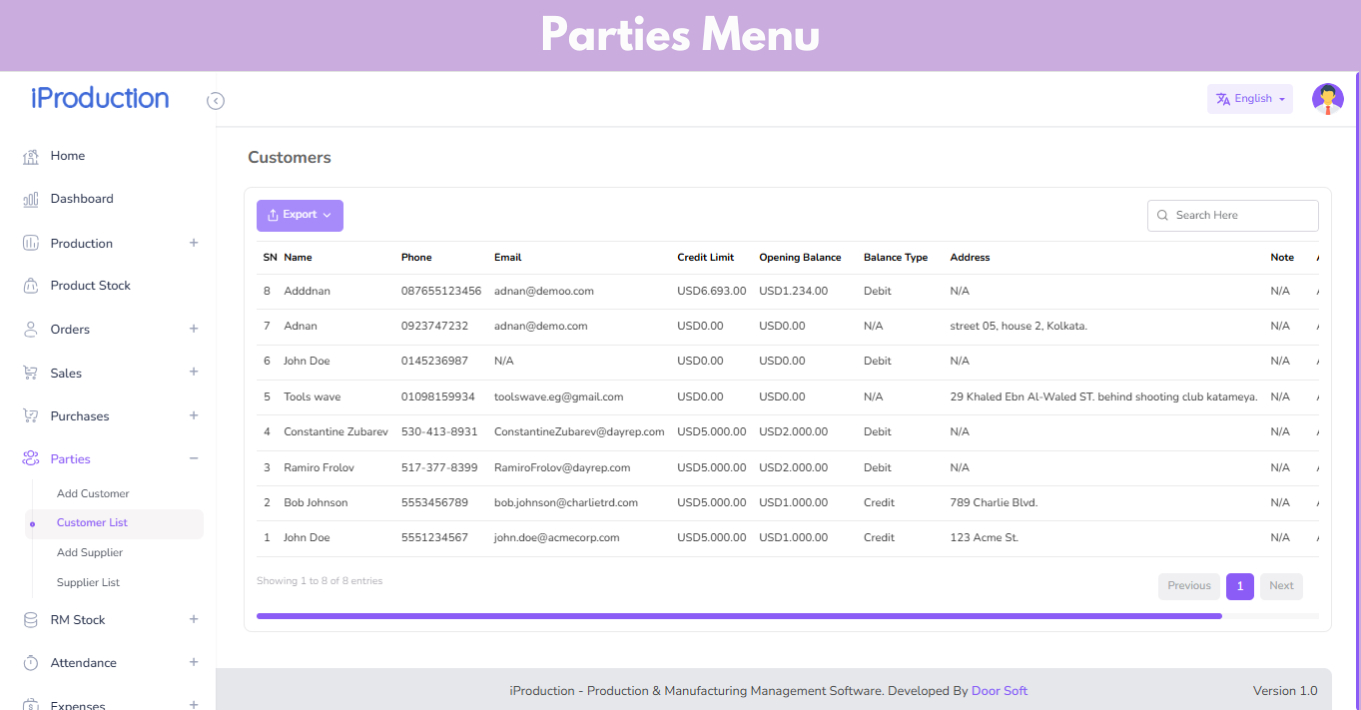Open Add Supplier menu item
The height and width of the screenshot is (710, 1361).
[90, 553]
